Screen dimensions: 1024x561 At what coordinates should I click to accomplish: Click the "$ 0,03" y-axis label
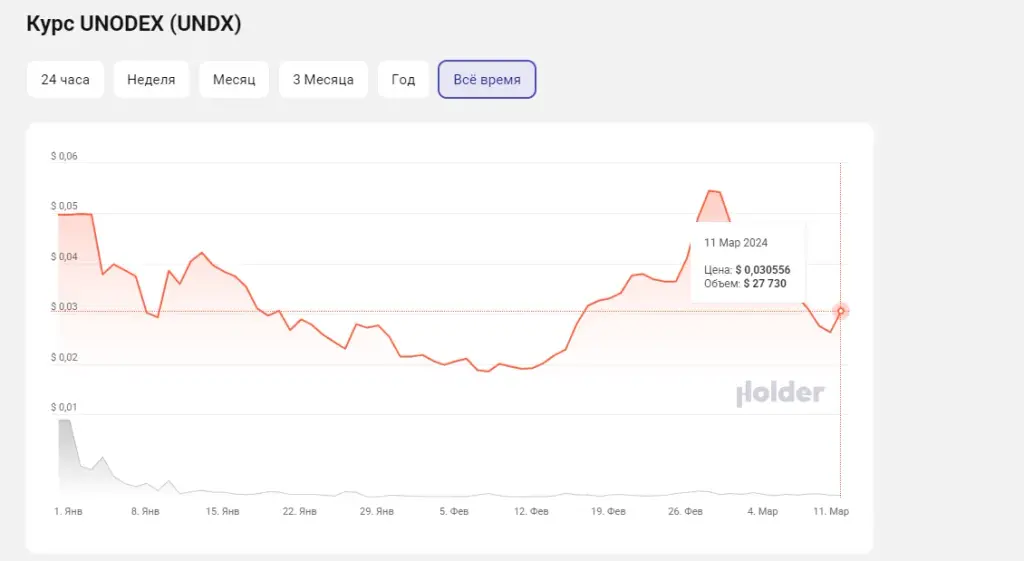tap(64, 307)
